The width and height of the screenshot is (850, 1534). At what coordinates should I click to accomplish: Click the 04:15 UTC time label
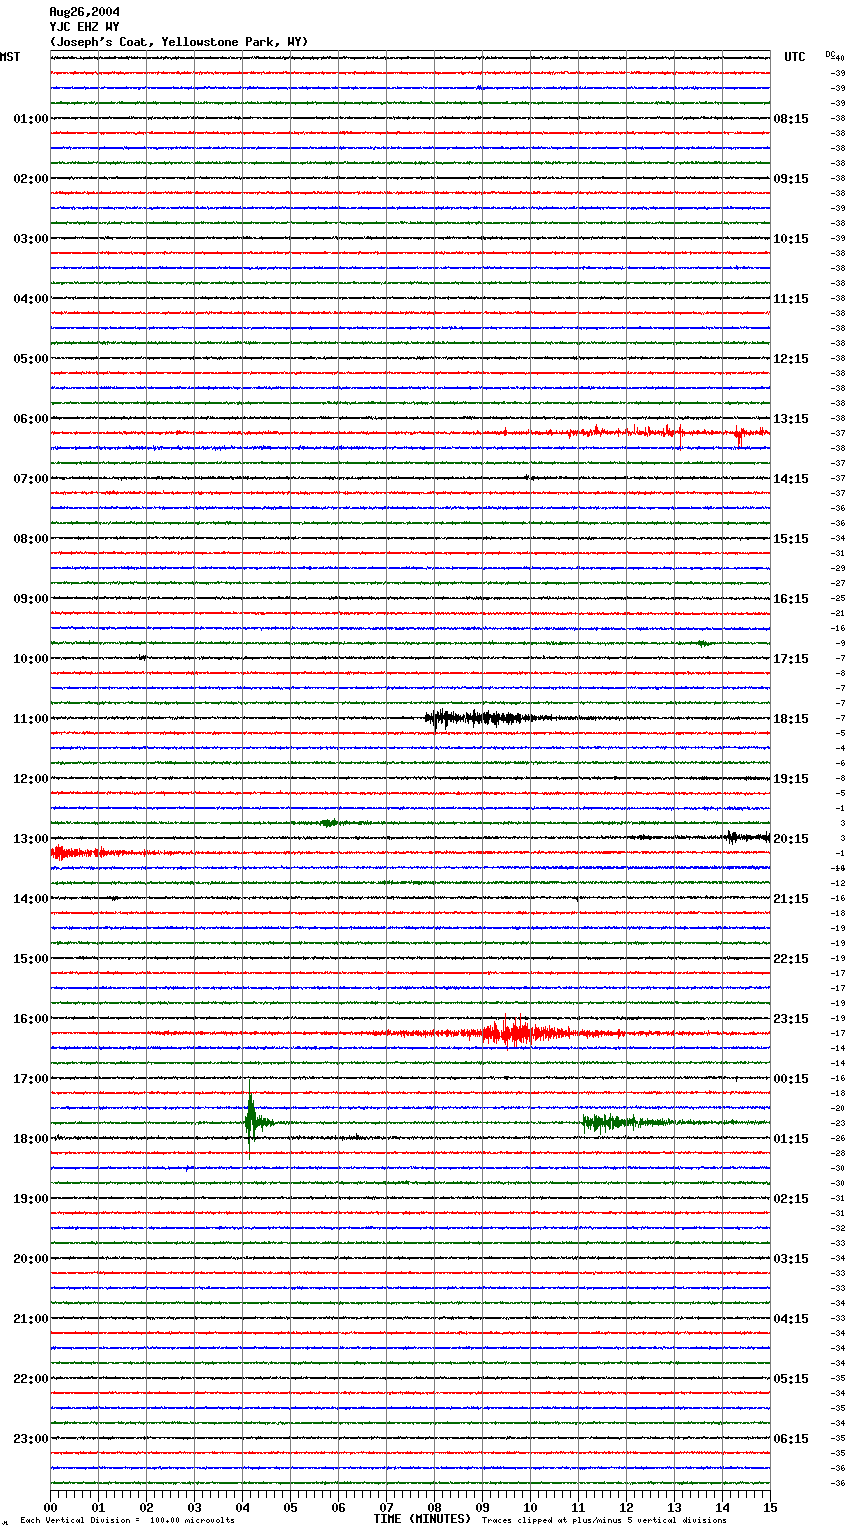pyautogui.click(x=791, y=1319)
